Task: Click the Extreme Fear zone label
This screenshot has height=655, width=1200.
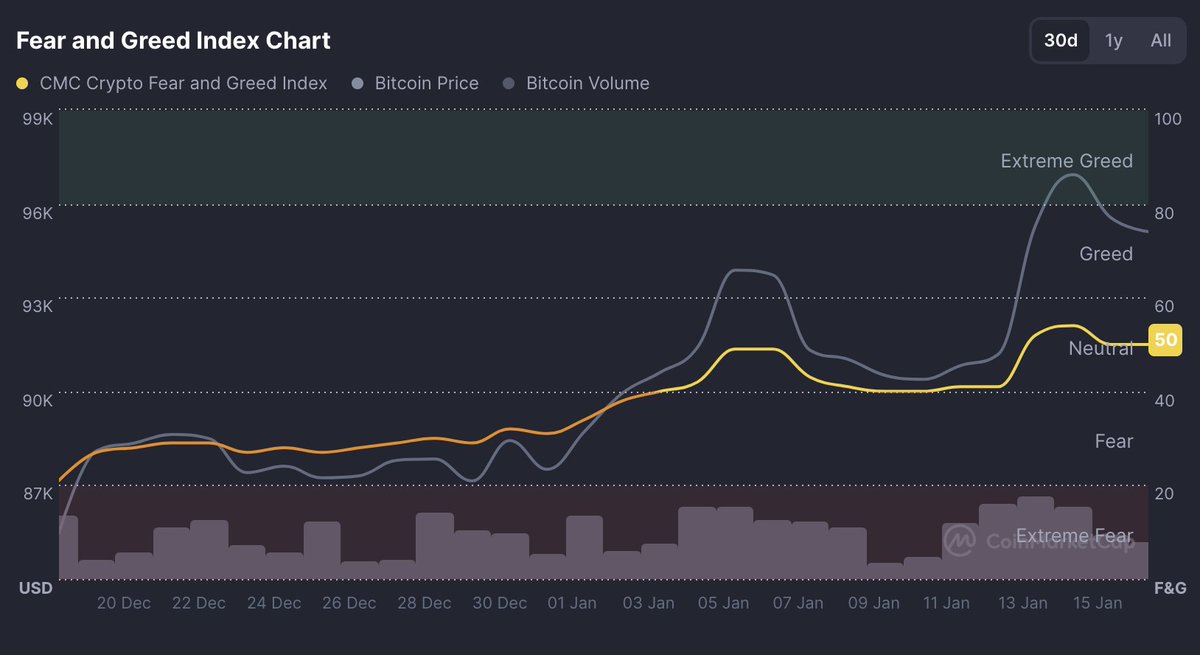Action: click(x=1074, y=536)
